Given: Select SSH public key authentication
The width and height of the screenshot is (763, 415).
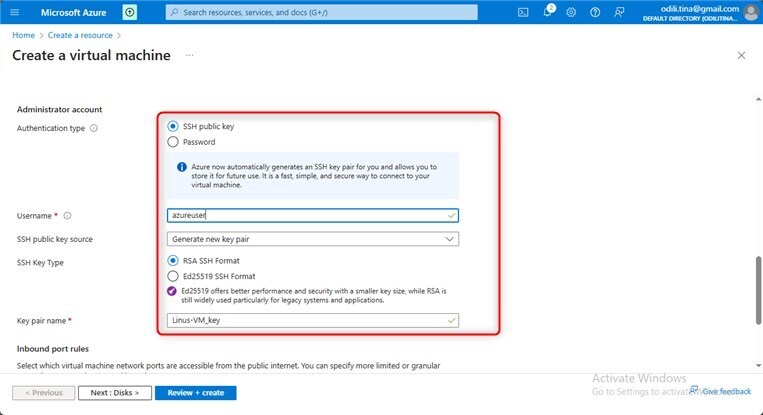Looking at the screenshot, I should click(173, 127).
